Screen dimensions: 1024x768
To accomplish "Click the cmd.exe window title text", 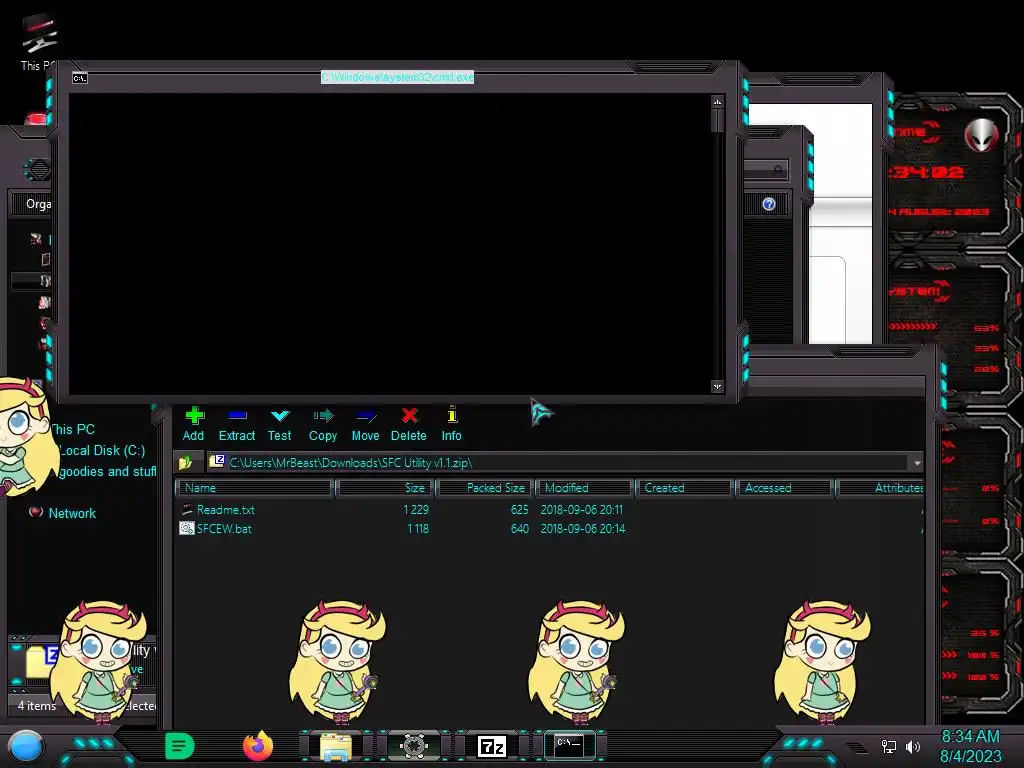I will pyautogui.click(x=397, y=77).
